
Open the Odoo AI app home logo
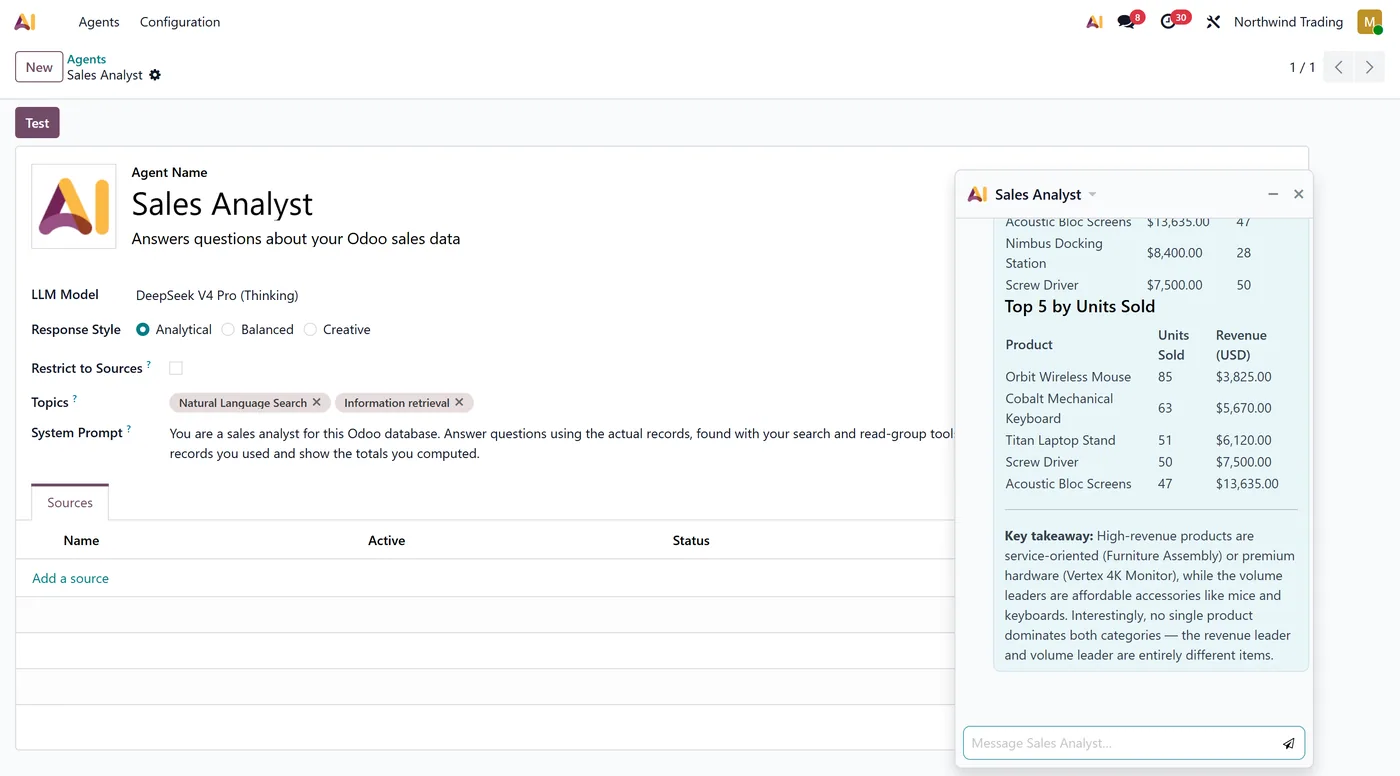coord(25,22)
